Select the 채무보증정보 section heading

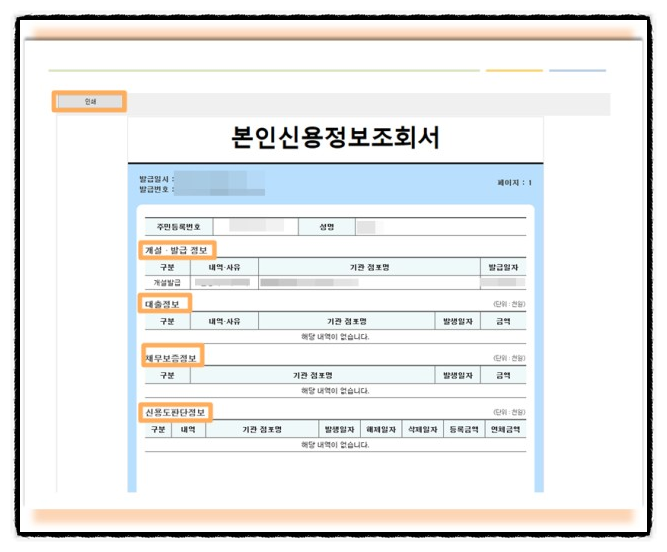[x=171, y=358]
